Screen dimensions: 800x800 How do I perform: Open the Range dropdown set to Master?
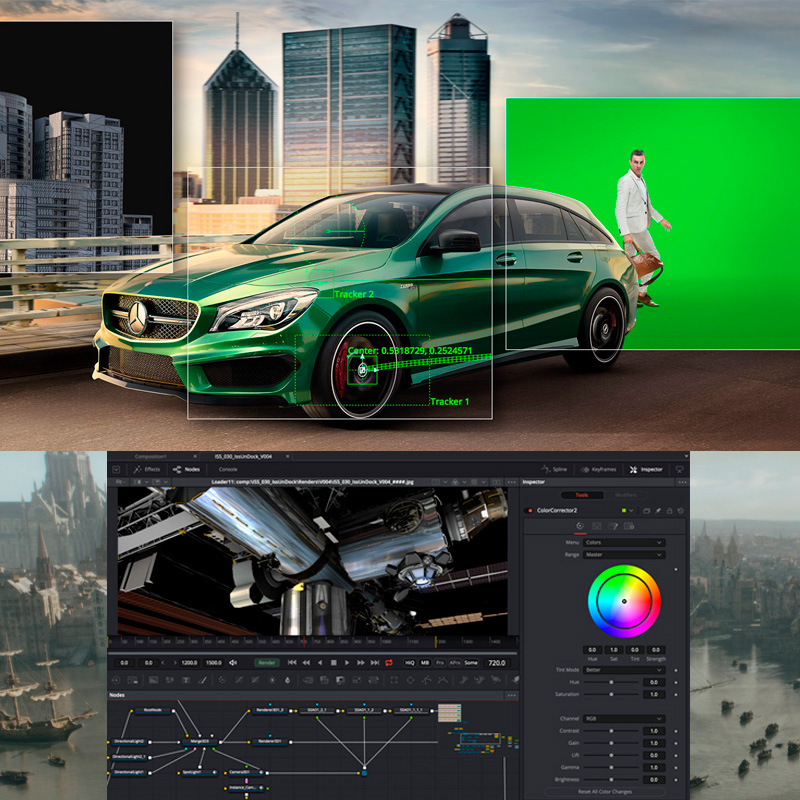(x=624, y=554)
